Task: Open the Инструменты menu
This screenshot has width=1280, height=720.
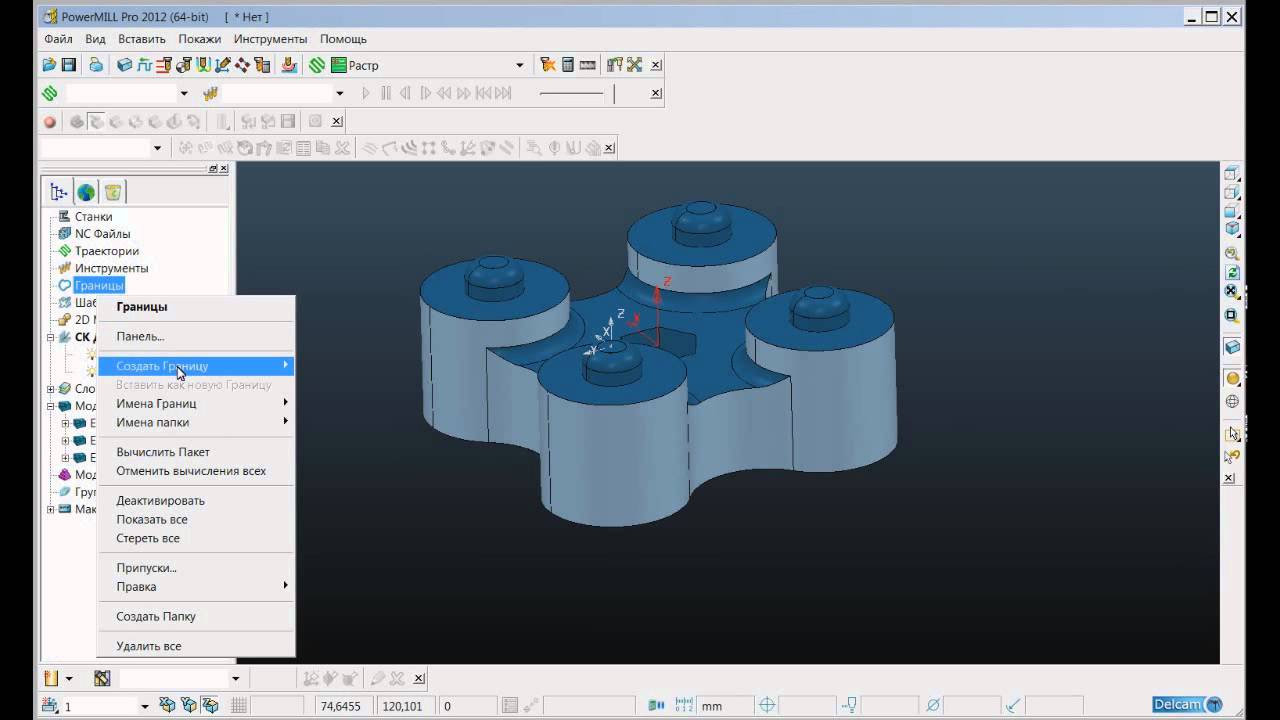Action: pyautogui.click(x=270, y=39)
